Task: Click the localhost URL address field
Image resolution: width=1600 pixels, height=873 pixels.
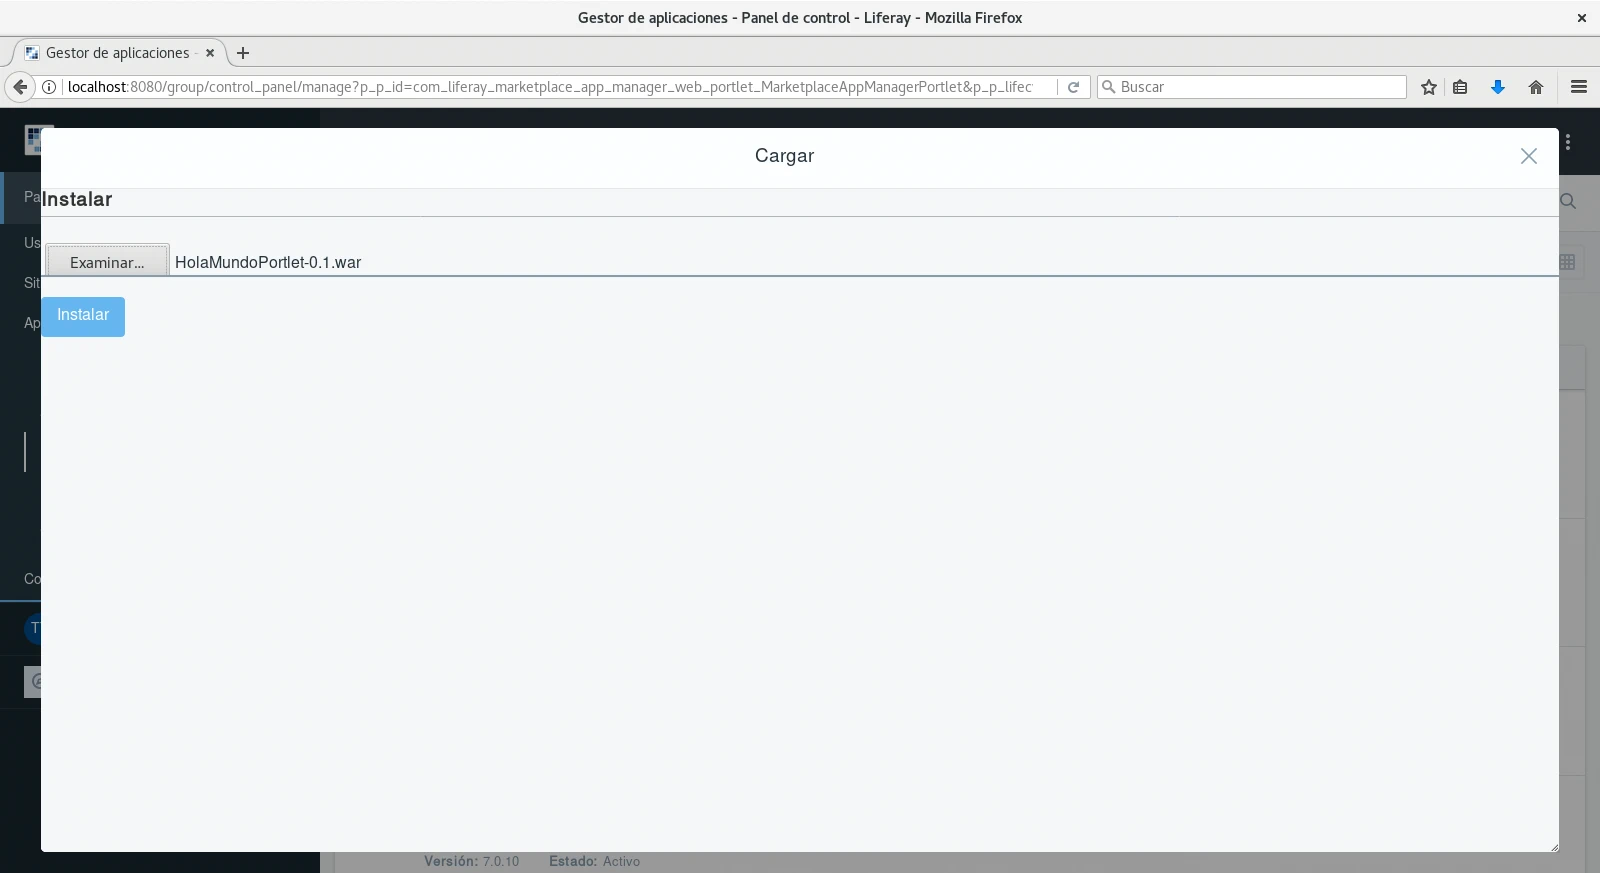Action: pyautogui.click(x=550, y=87)
